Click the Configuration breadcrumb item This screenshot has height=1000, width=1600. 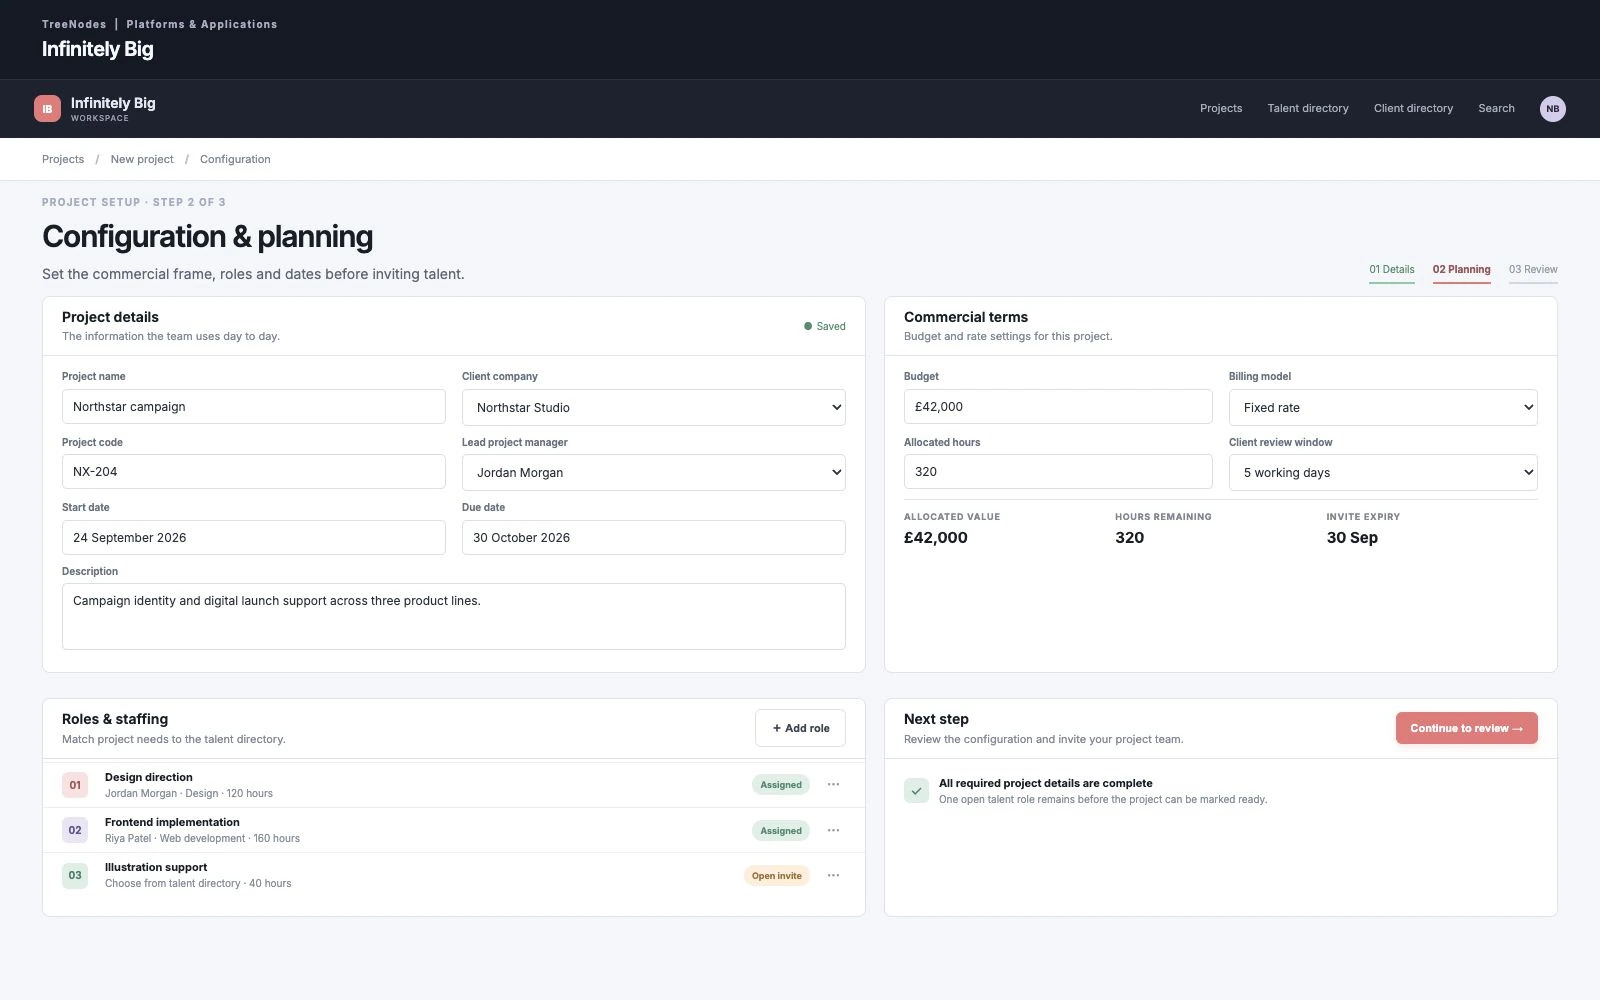(x=235, y=159)
